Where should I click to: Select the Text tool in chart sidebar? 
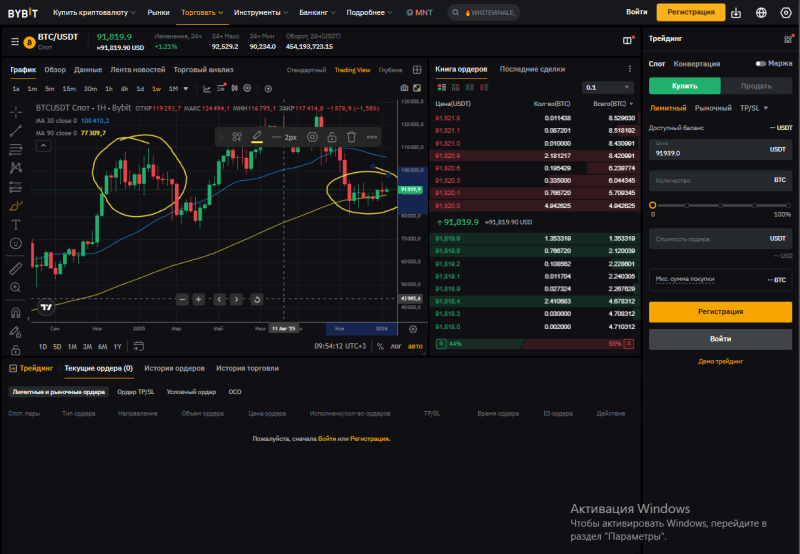click(16, 224)
